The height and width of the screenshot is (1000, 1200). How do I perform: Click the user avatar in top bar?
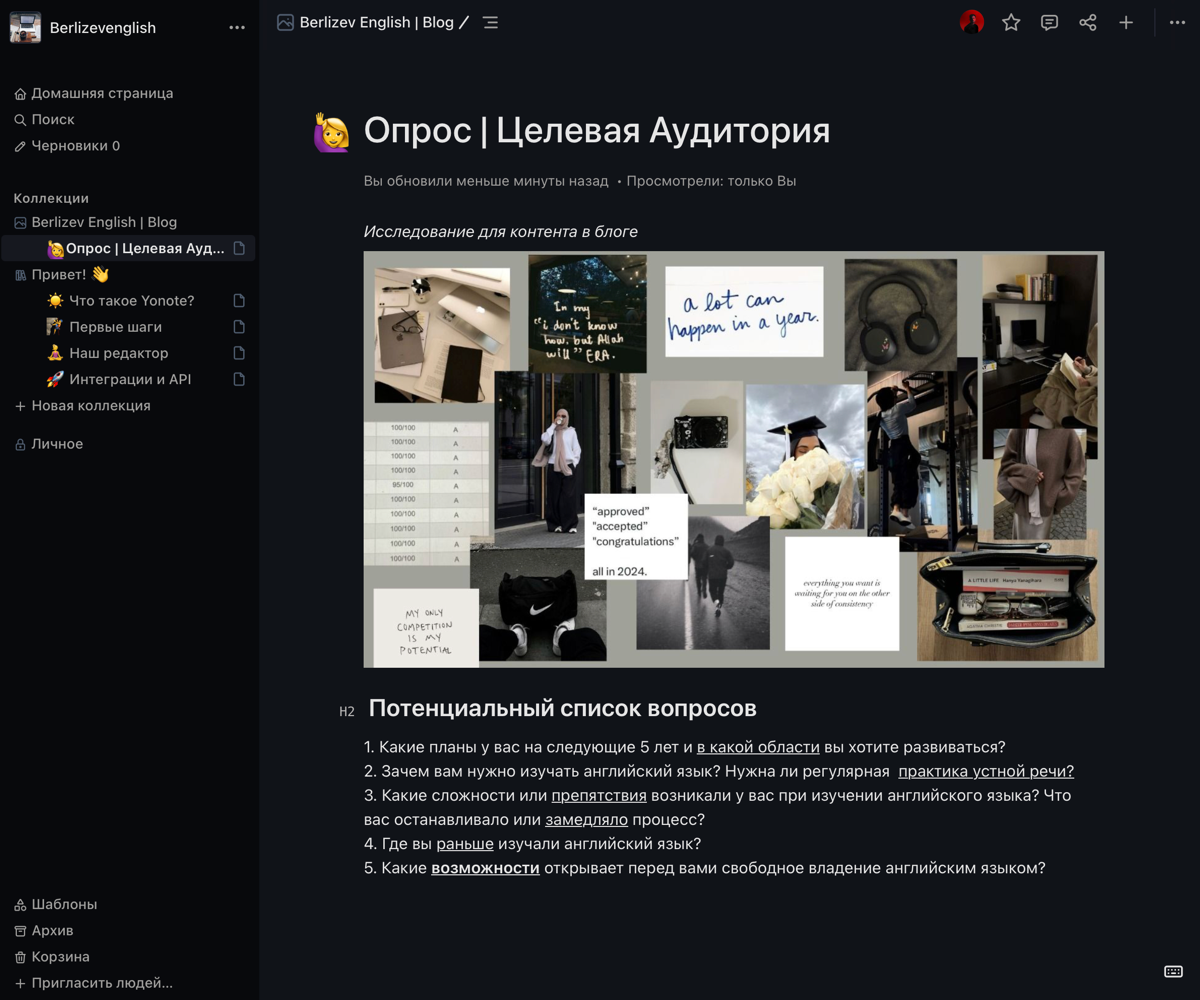tap(972, 22)
